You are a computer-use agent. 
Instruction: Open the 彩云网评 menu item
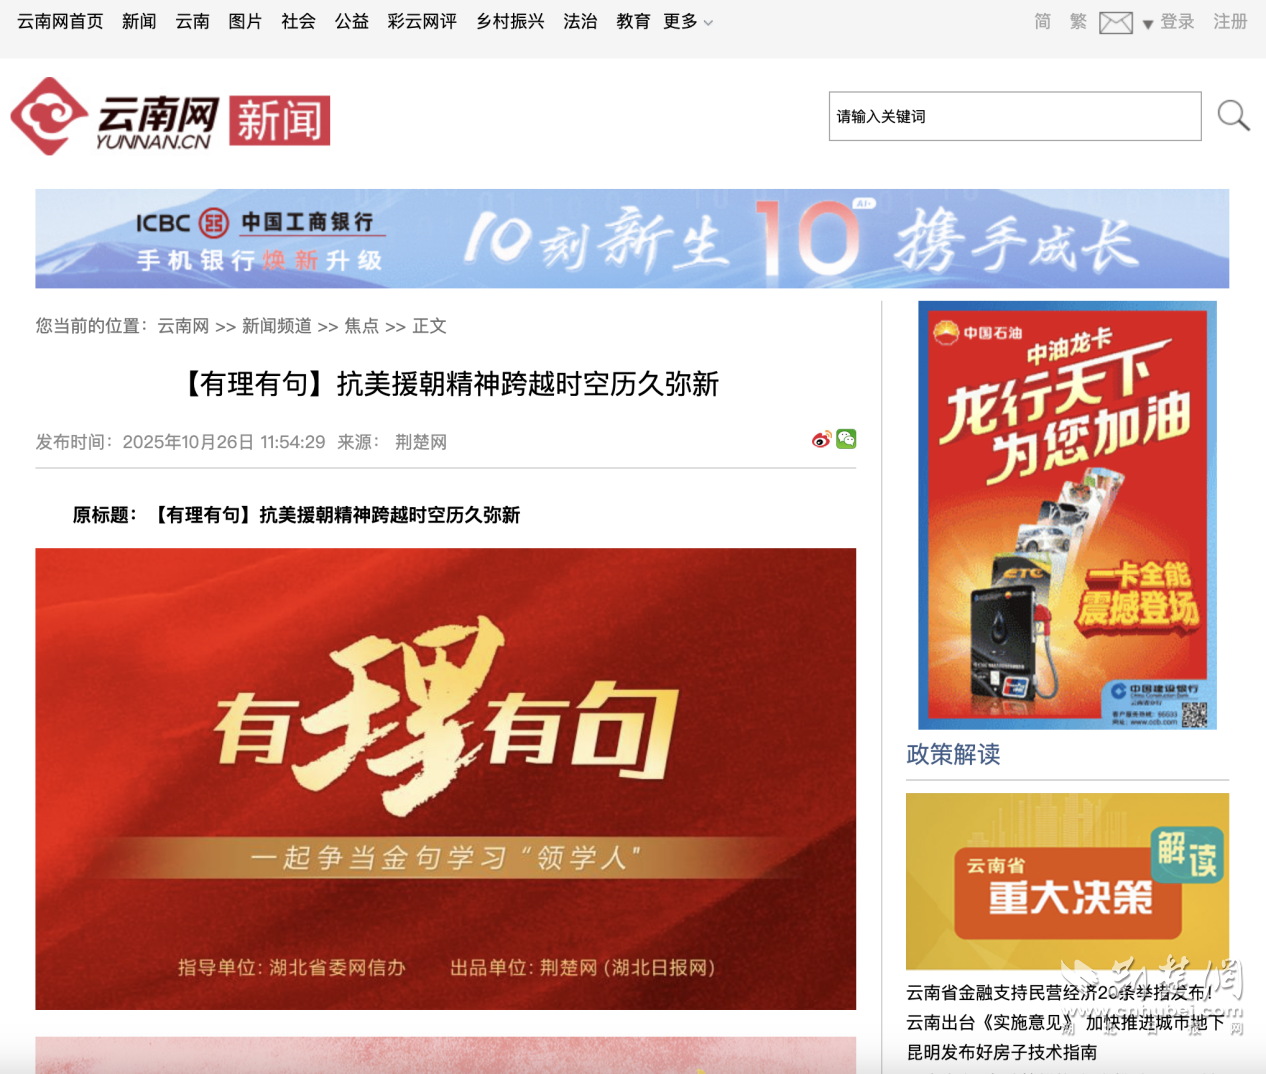click(422, 22)
